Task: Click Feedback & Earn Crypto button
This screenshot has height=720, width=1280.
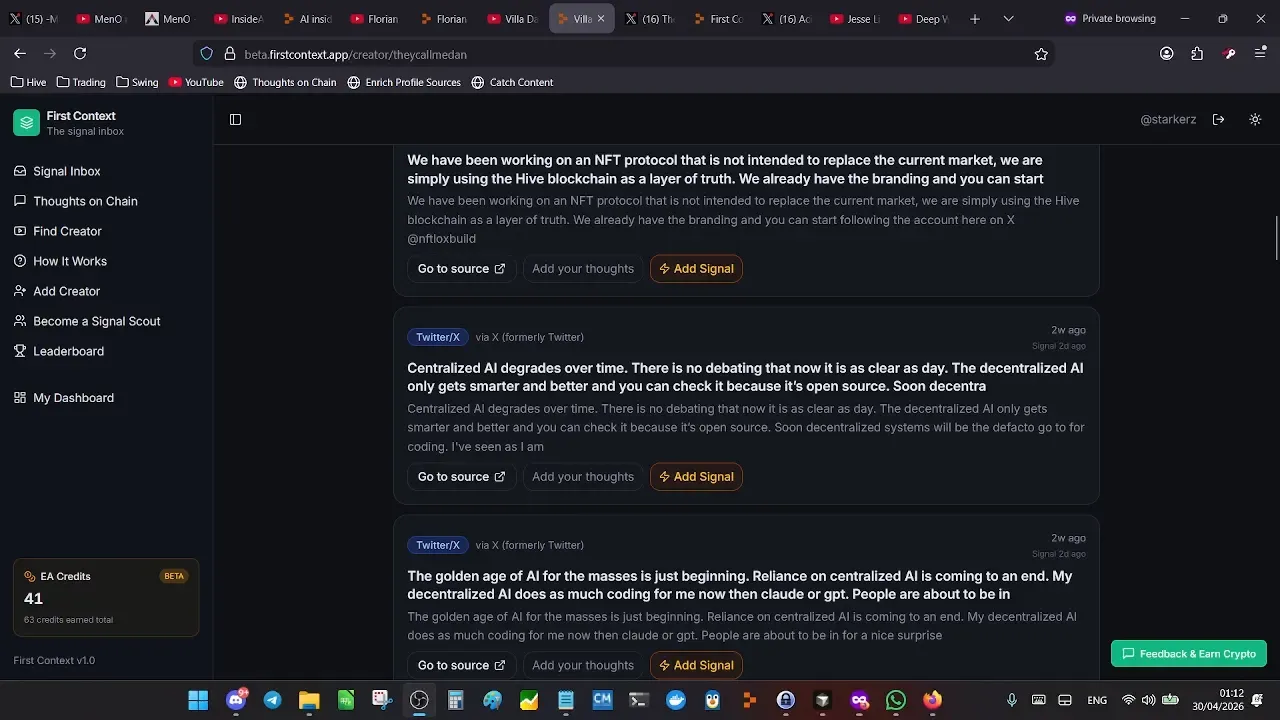Action: [x=1189, y=654]
